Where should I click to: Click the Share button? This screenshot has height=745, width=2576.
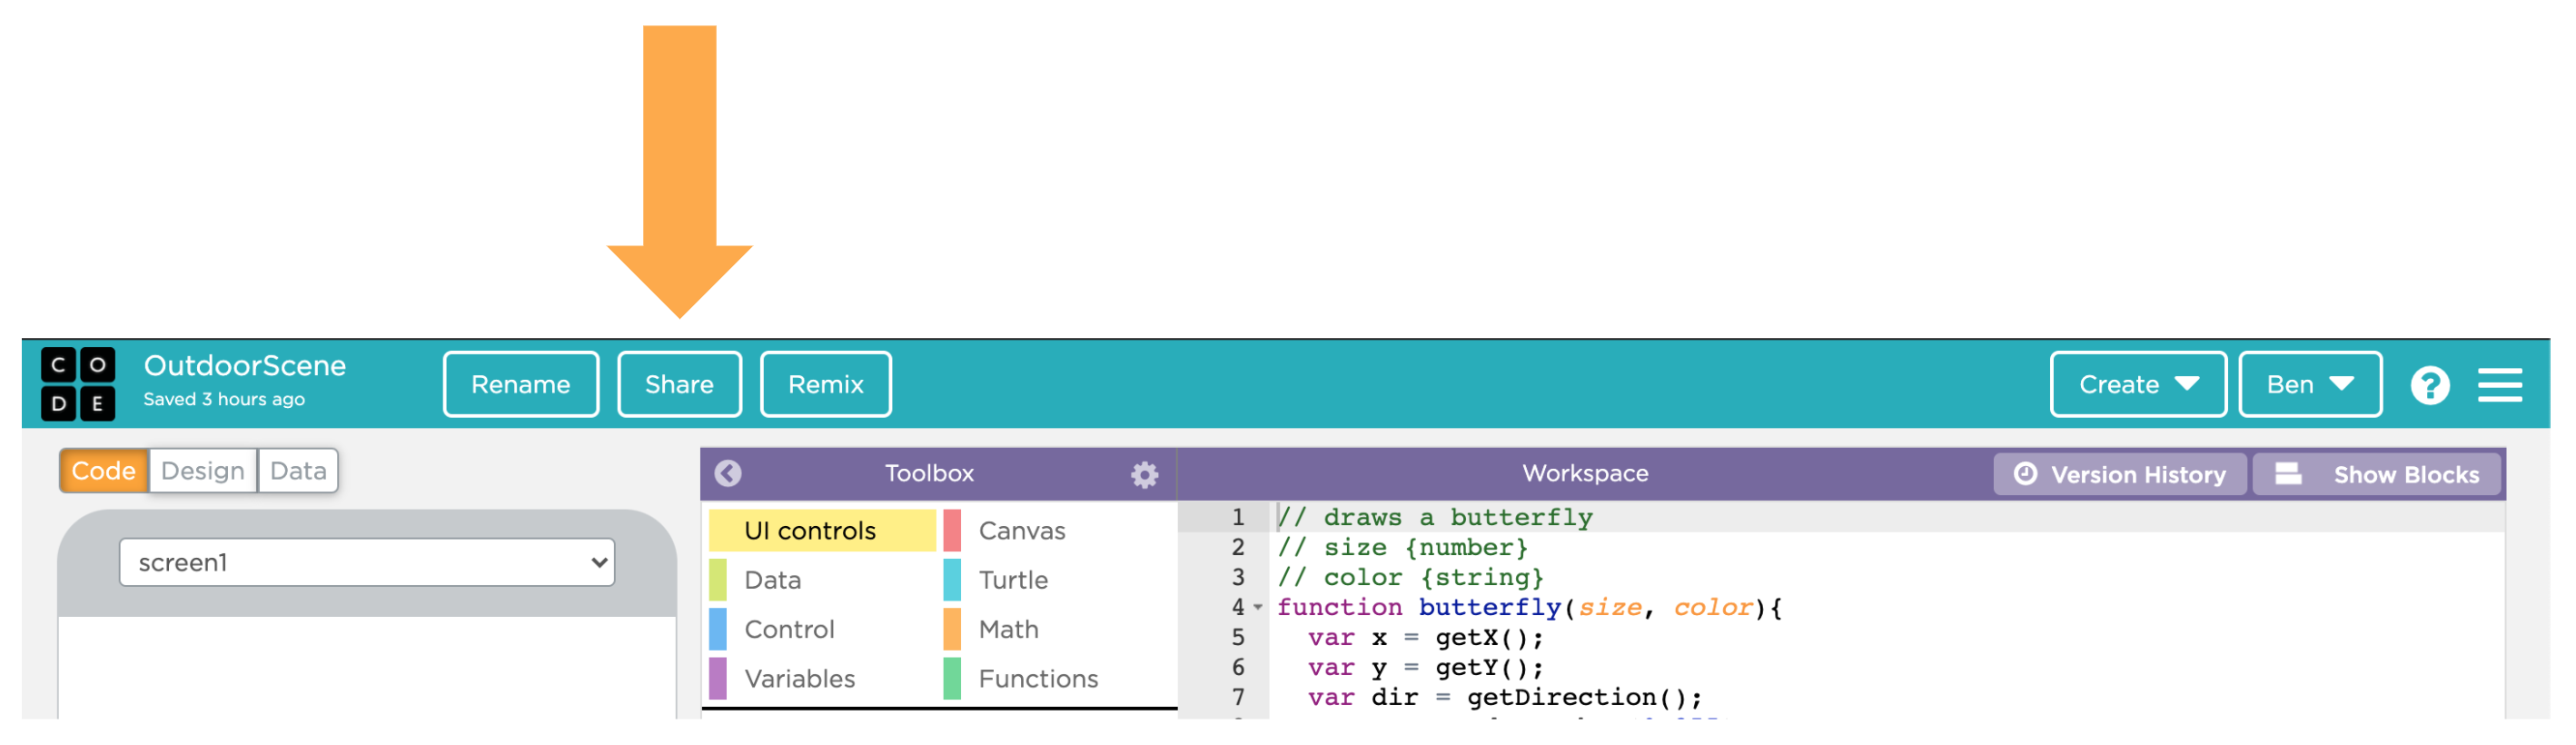679,385
